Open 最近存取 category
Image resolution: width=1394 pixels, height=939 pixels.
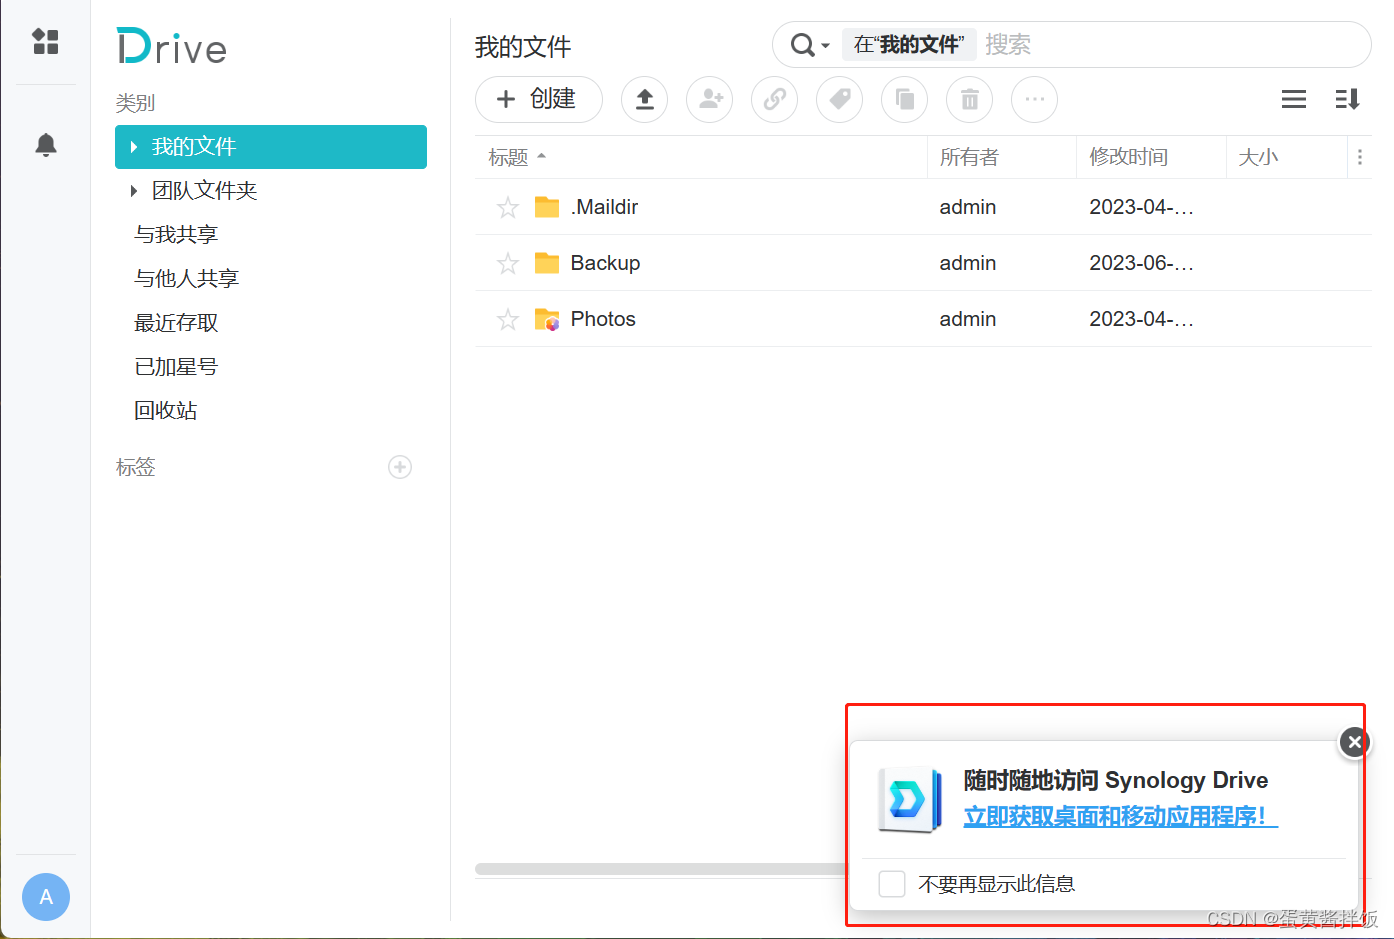pyautogui.click(x=176, y=323)
